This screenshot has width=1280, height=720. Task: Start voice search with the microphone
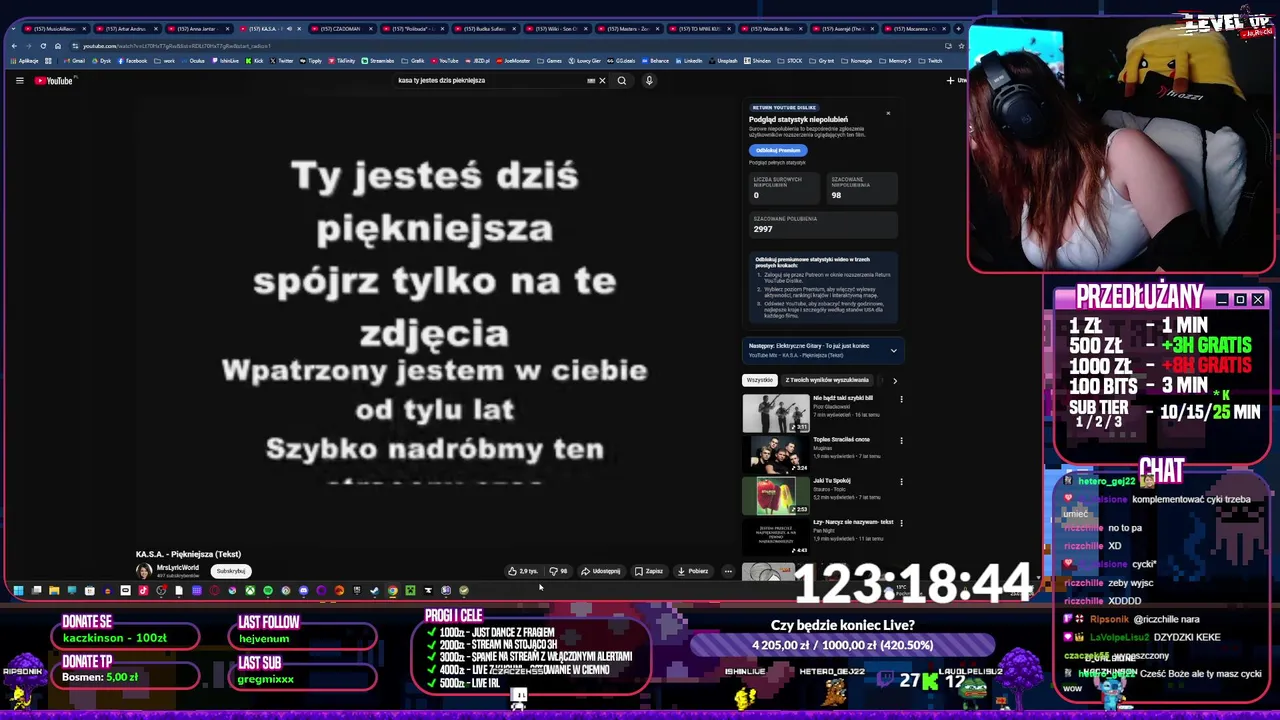pos(649,80)
